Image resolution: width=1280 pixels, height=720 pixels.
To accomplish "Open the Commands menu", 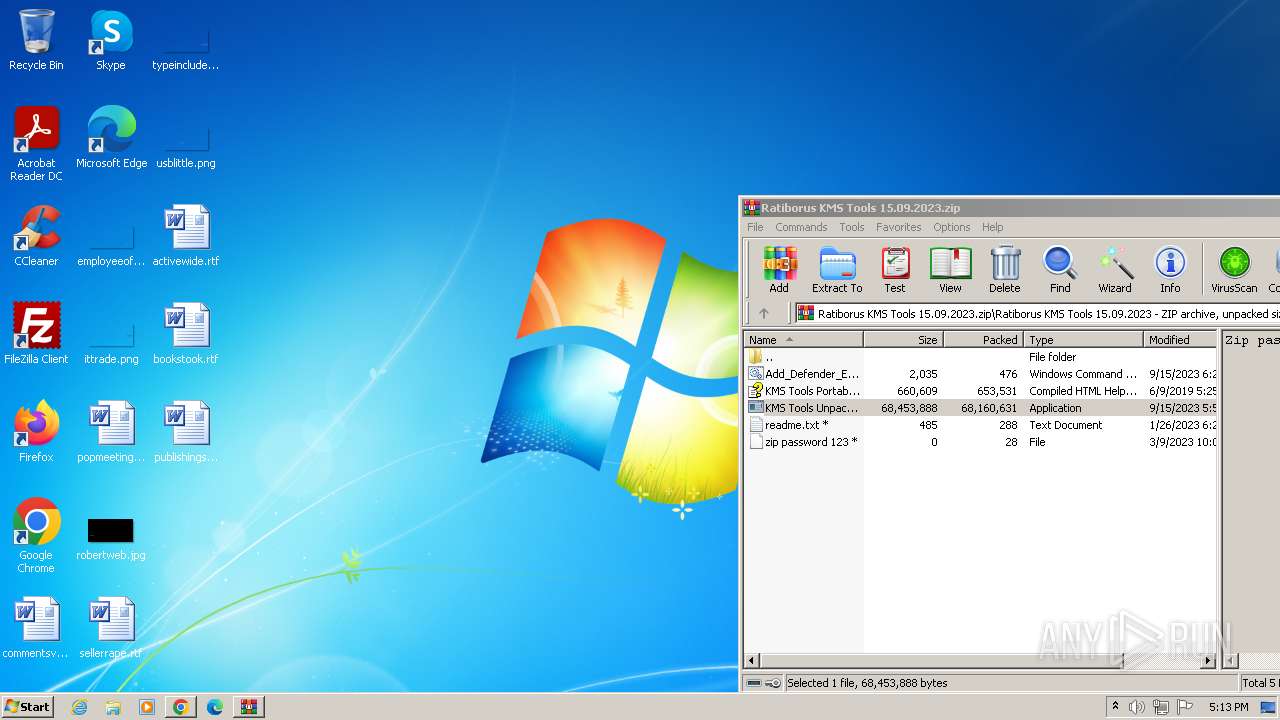I will pos(801,227).
